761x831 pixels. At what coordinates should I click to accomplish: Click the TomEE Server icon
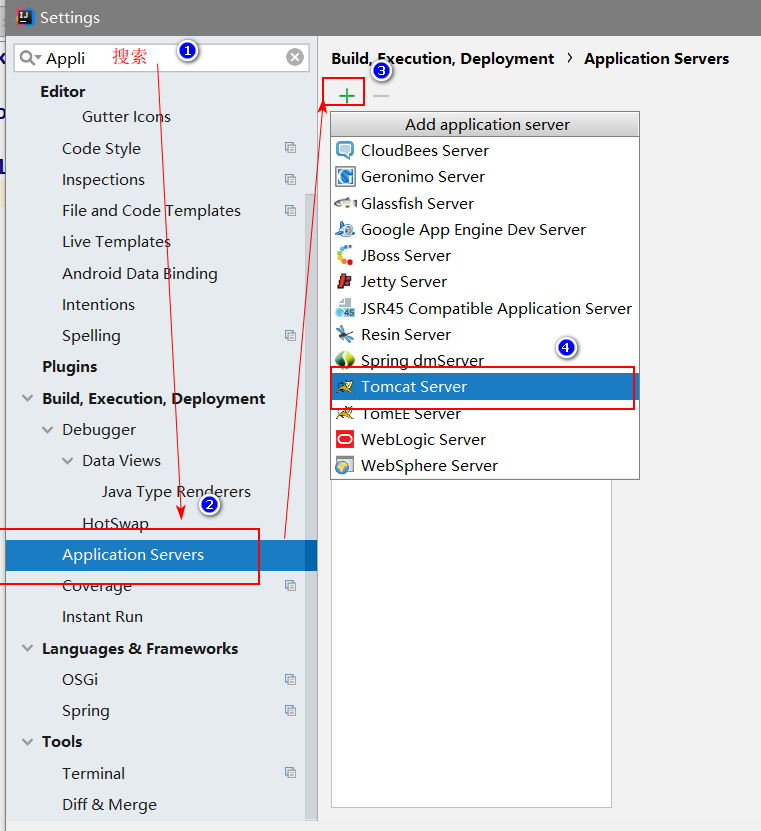click(x=345, y=413)
